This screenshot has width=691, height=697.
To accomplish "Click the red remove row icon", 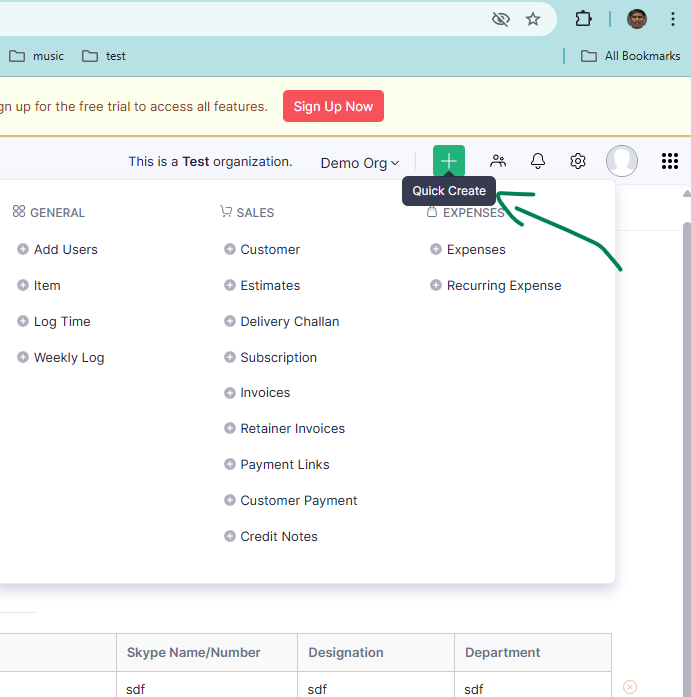I will coord(630,687).
